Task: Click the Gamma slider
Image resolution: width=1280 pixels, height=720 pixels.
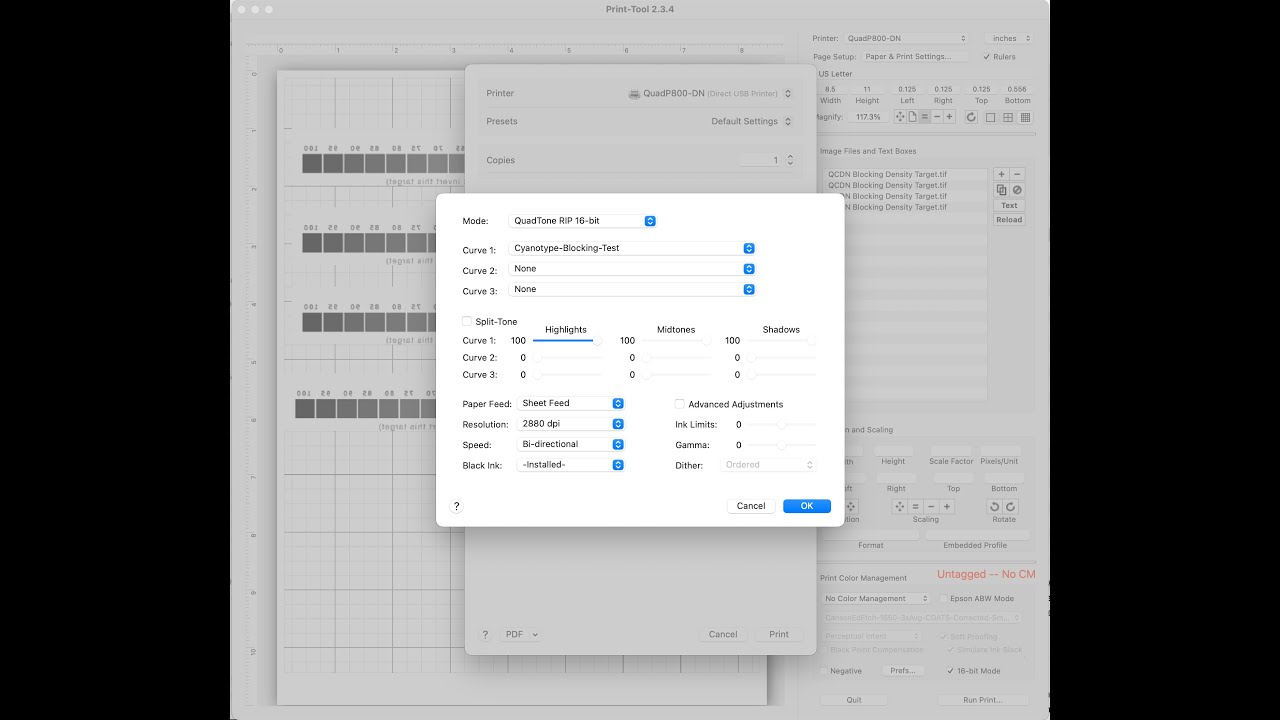Action: [x=782, y=445]
